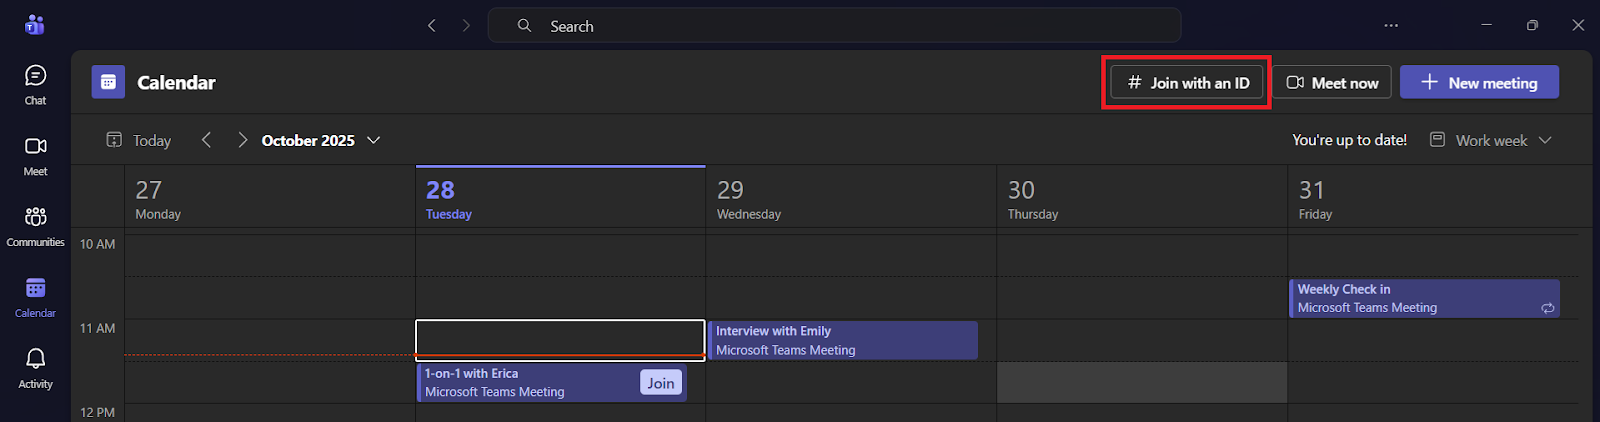This screenshot has height=422, width=1600.
Task: Open the Work week view dropdown
Action: [1491, 140]
